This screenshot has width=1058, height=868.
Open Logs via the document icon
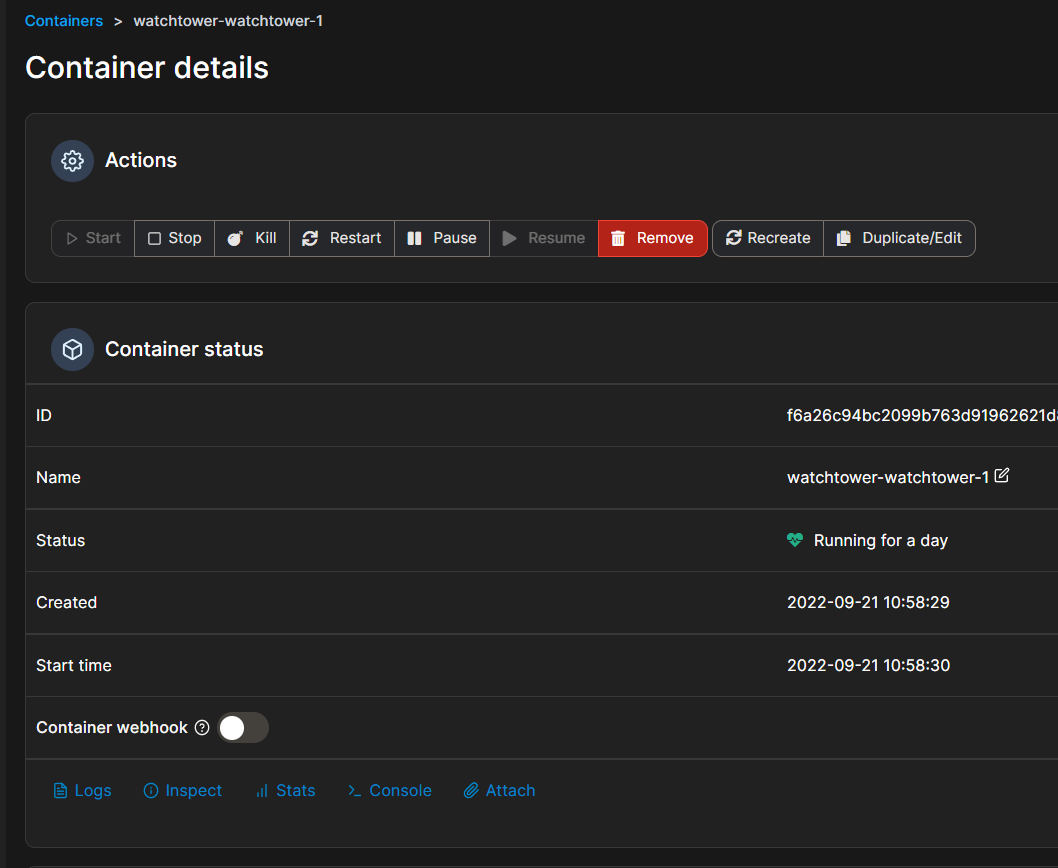[x=62, y=790]
